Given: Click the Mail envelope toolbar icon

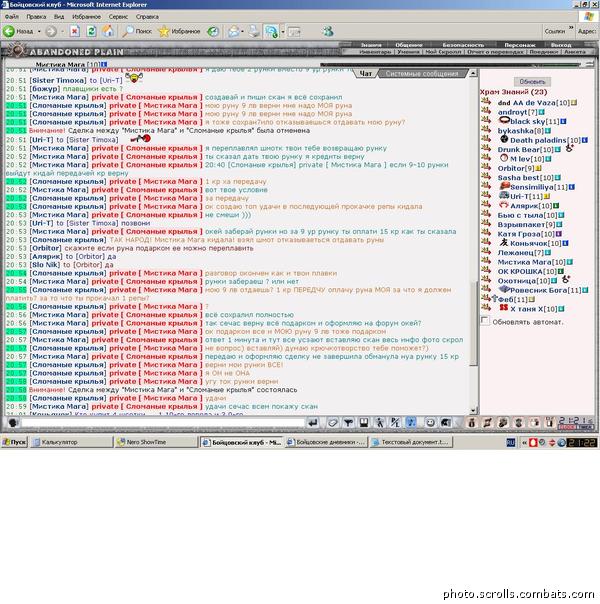Looking at the screenshot, I should 233,31.
